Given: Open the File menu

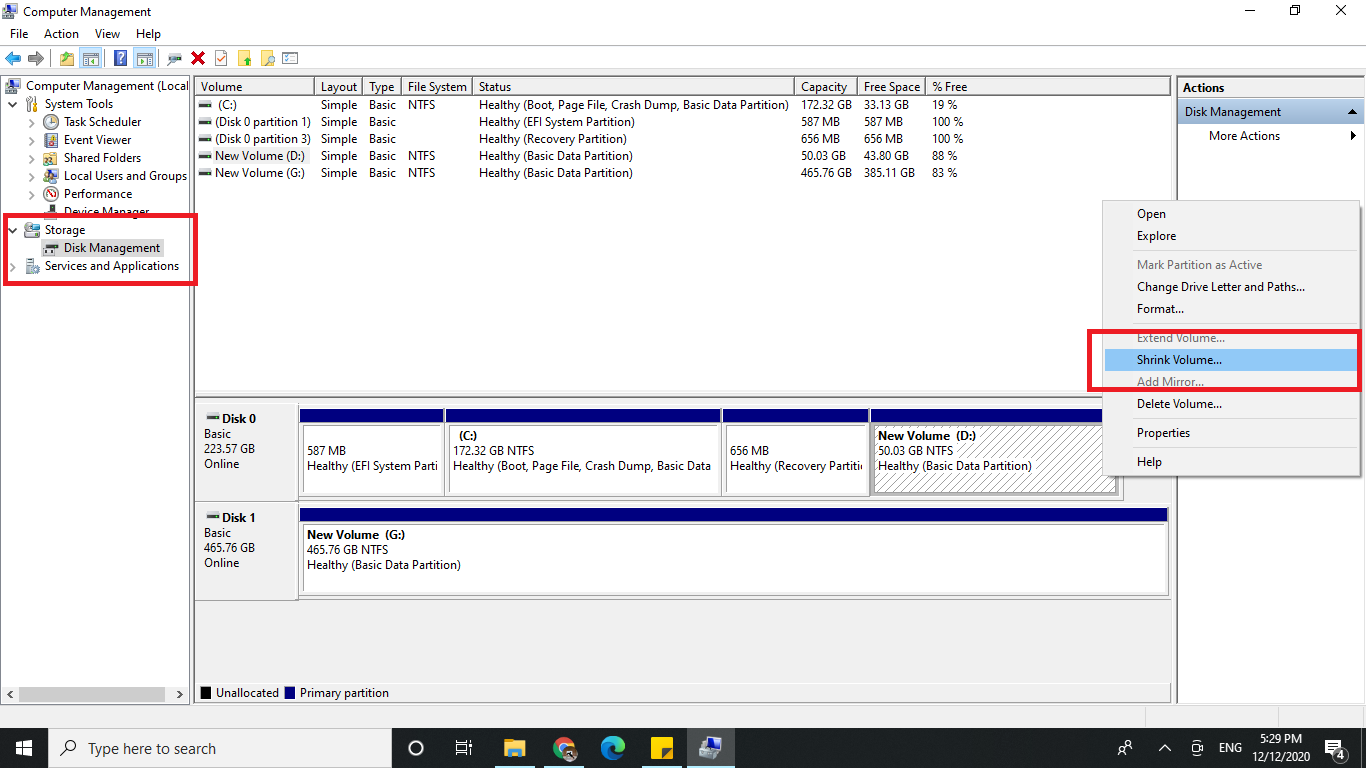Looking at the screenshot, I should click(x=19, y=34).
